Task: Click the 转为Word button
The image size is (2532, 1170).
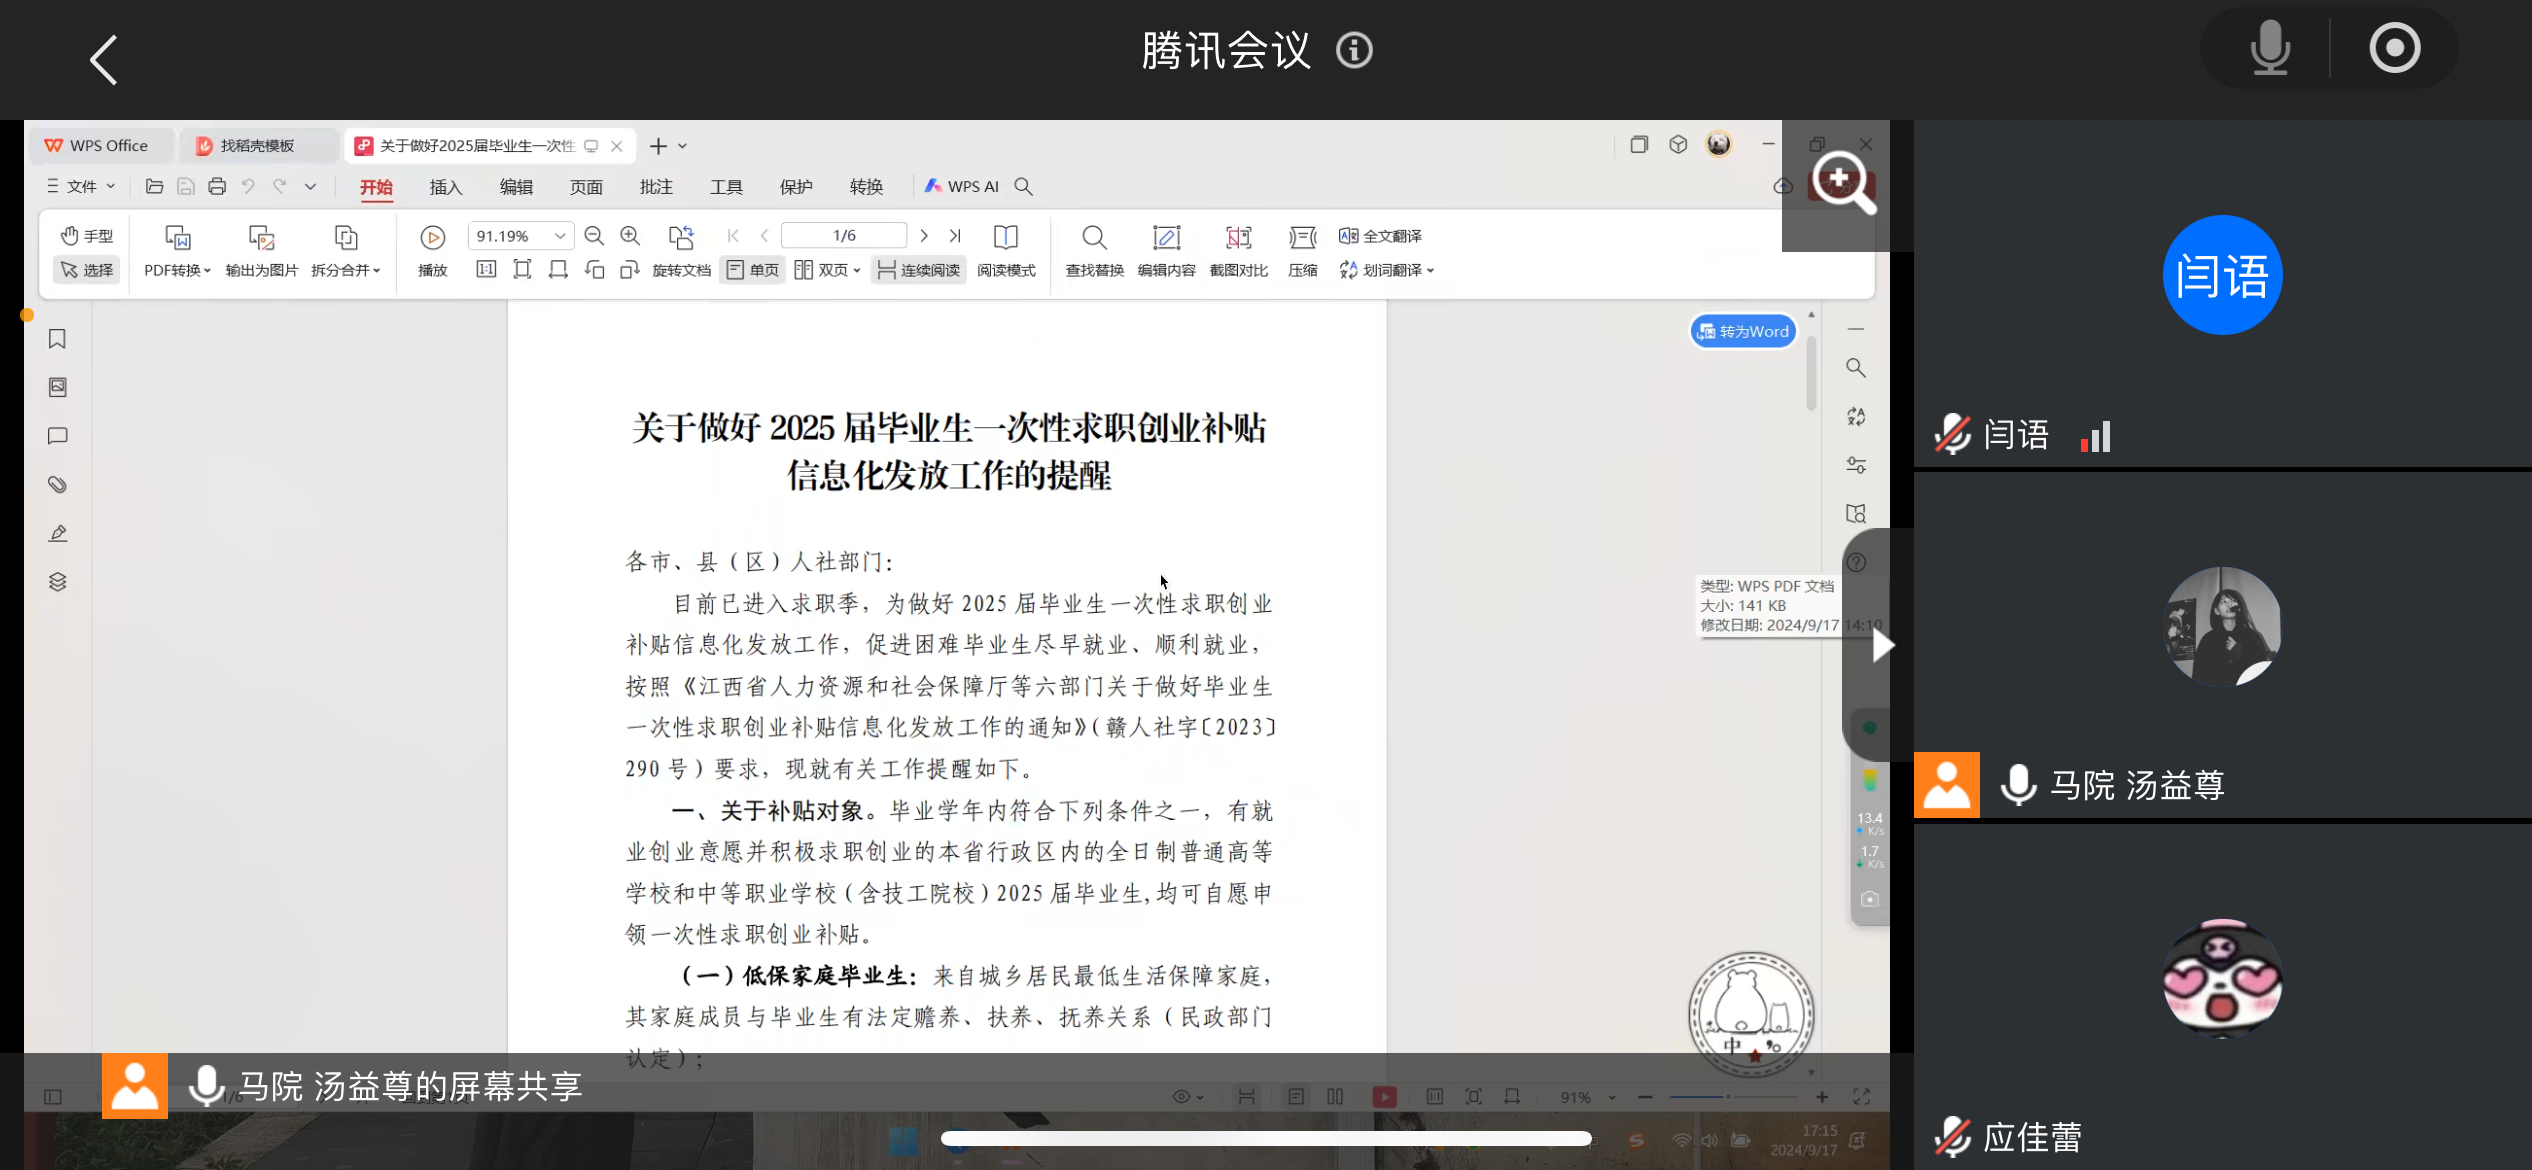Action: pyautogui.click(x=1743, y=332)
